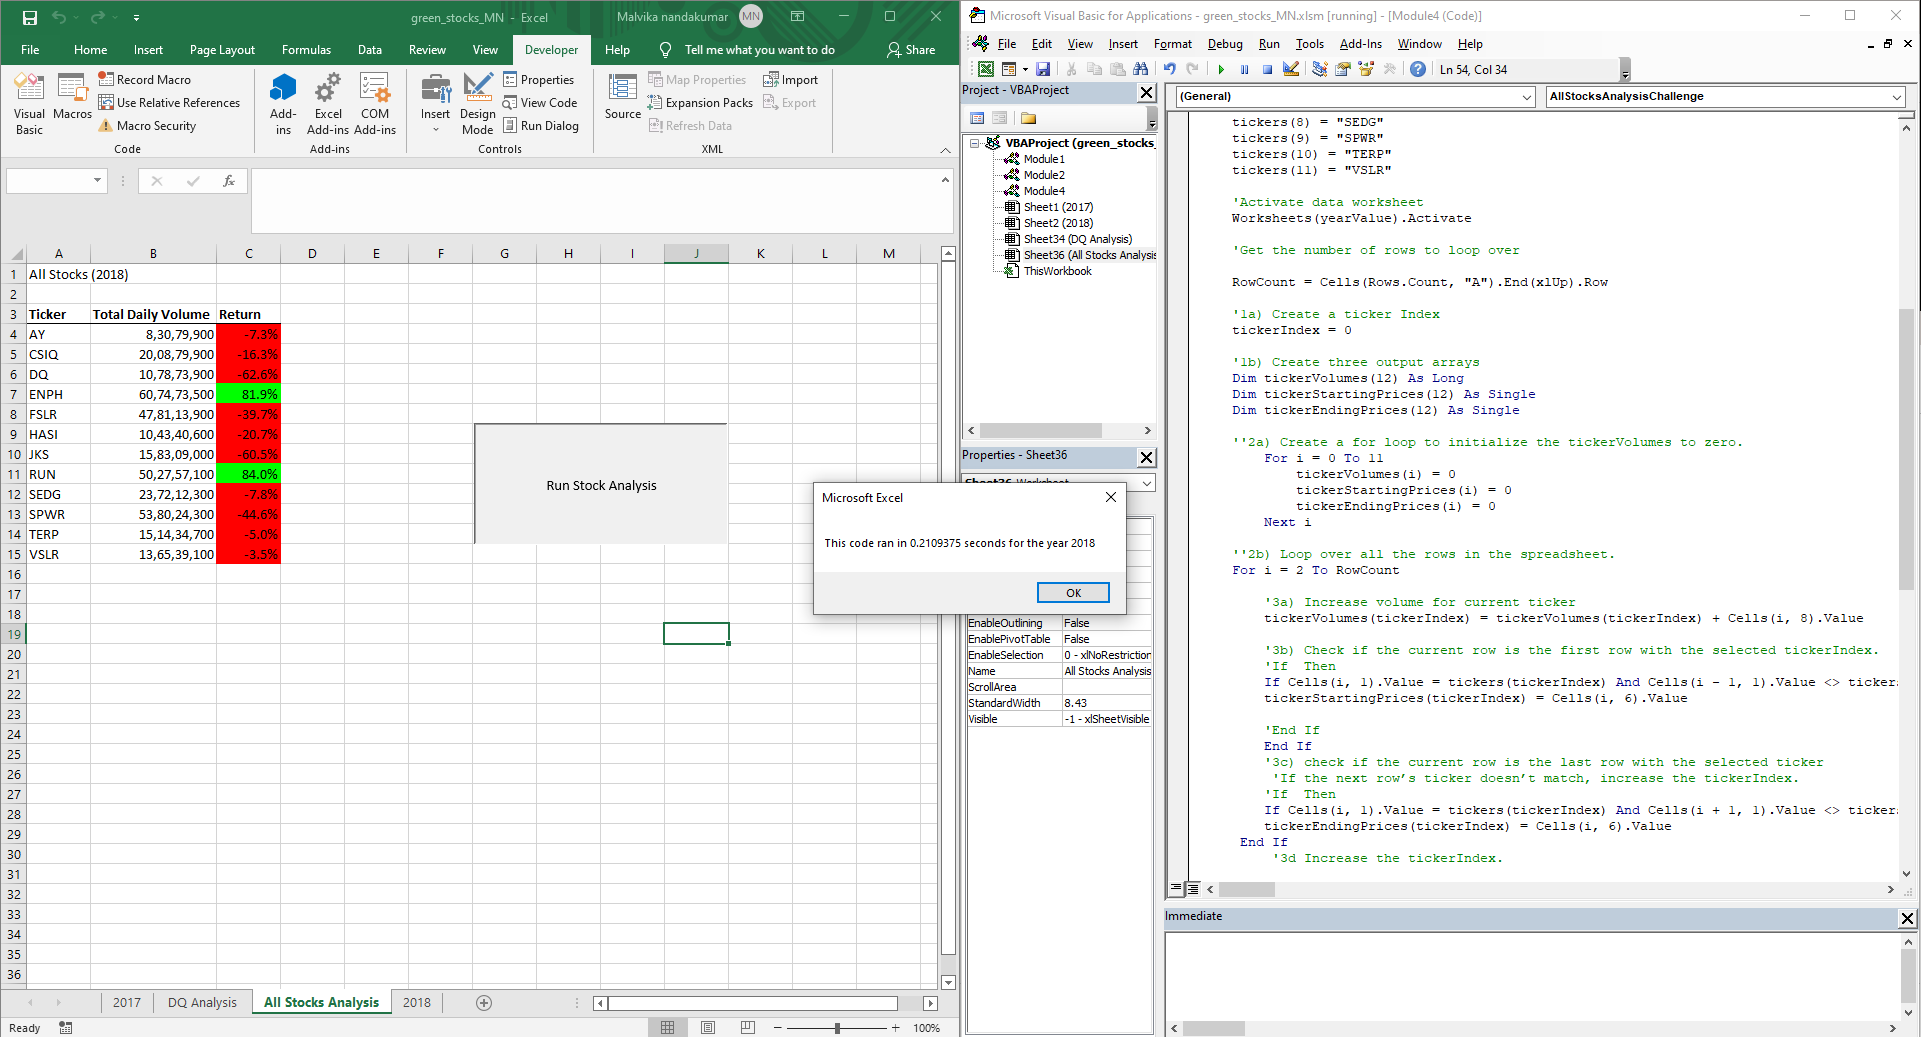This screenshot has height=1037, width=1921.
Task: Toggle Design Mode in Excel Developer ribbon
Action: coord(478,105)
